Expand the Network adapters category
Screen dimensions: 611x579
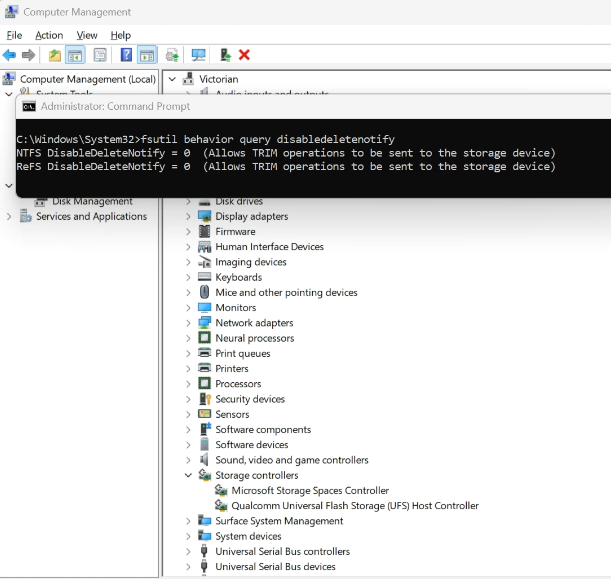pyautogui.click(x=188, y=323)
